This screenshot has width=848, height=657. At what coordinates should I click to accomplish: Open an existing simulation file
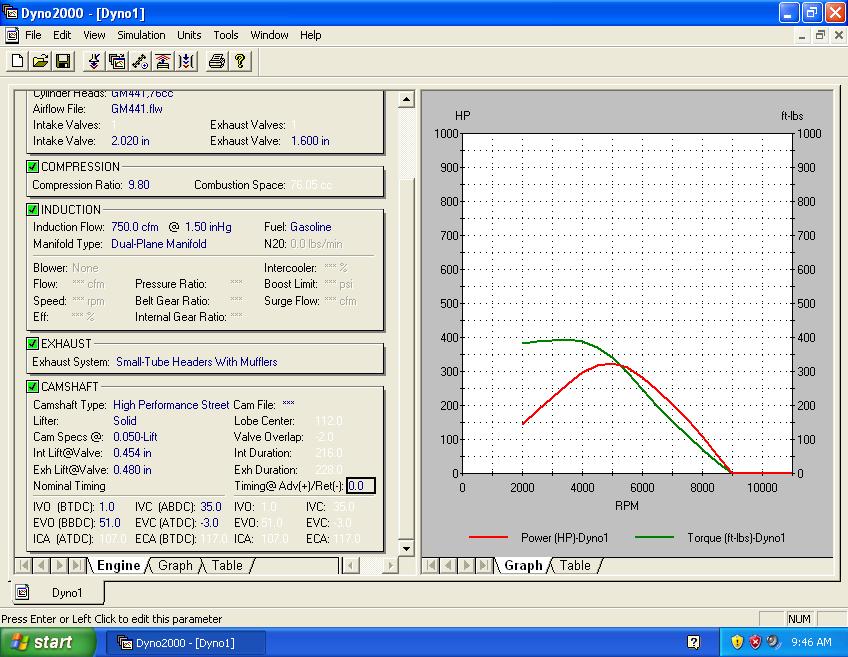[40, 61]
